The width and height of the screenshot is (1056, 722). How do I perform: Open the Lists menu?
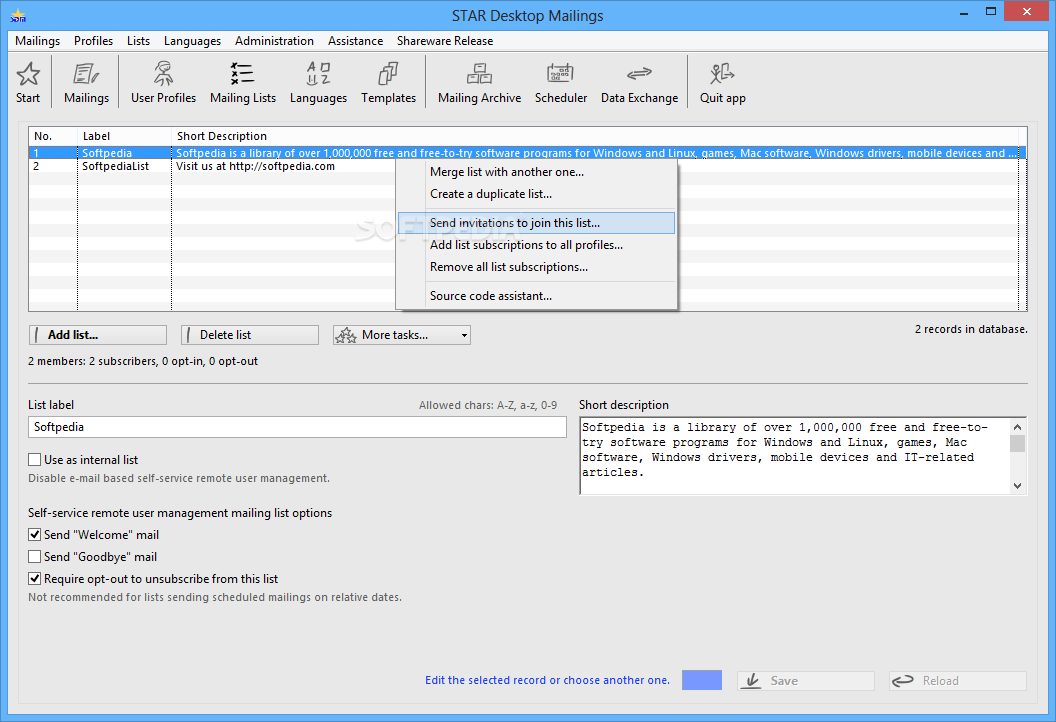pyautogui.click(x=138, y=40)
